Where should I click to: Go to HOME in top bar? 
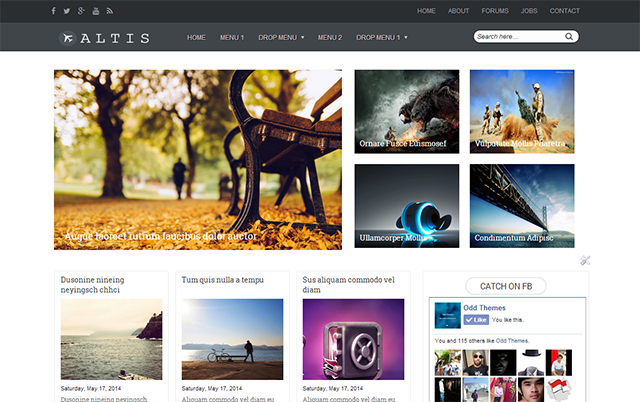426,11
